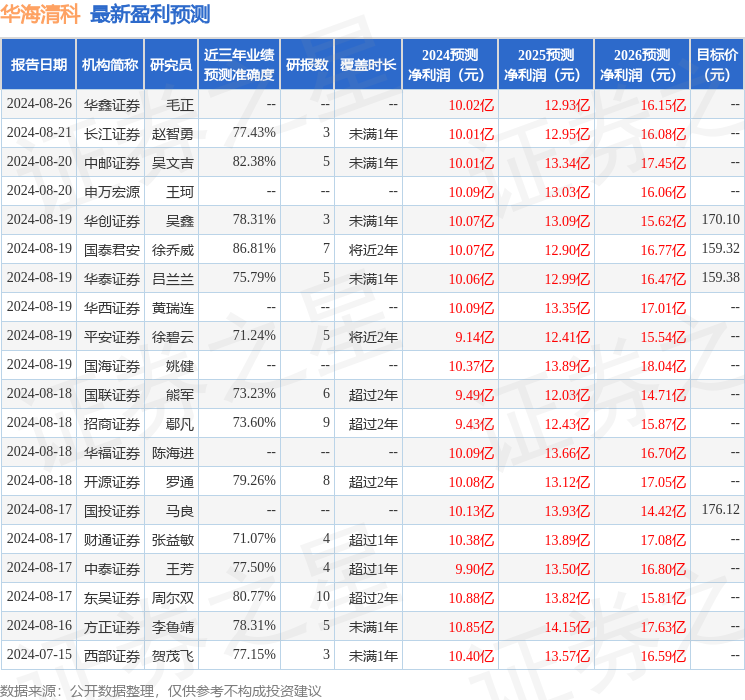745x700 pixels.
Task: Click accuracy value 86.81%
Action: point(254,248)
